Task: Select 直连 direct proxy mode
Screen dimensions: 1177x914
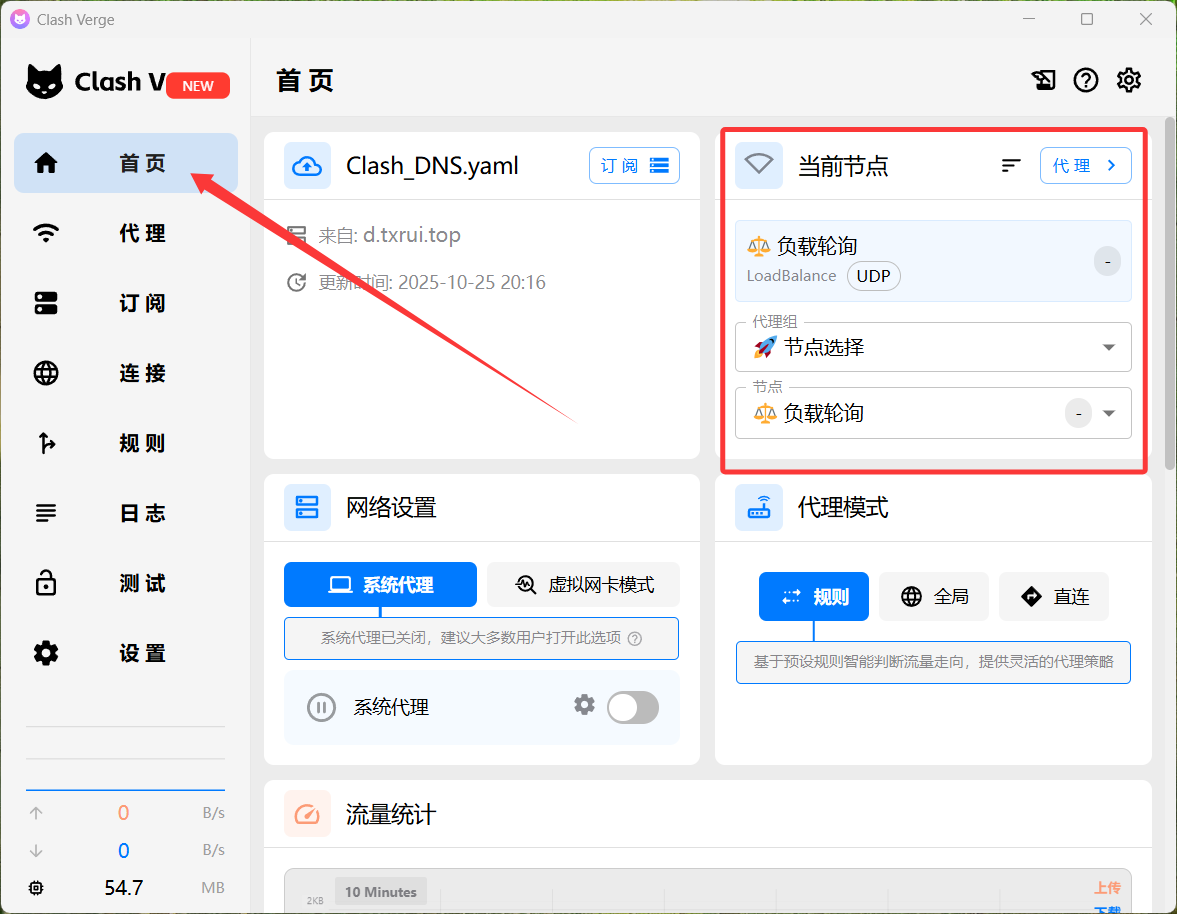Action: click(1054, 597)
